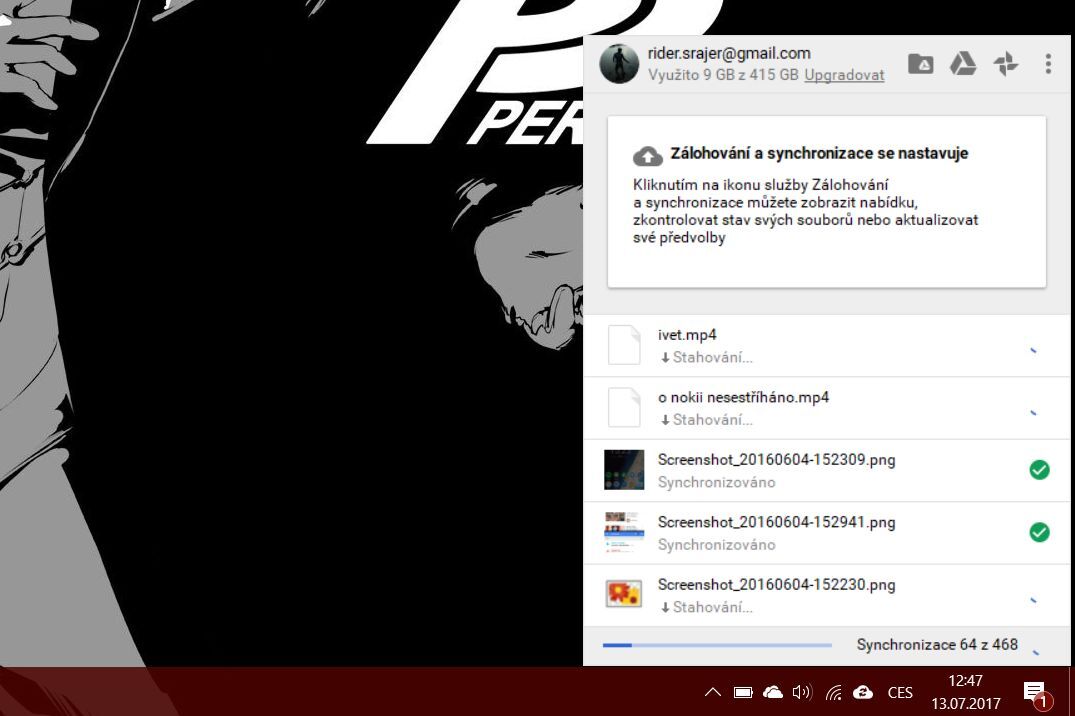Click the synchronization progress bar
The image size is (1075, 716).
(x=717, y=645)
